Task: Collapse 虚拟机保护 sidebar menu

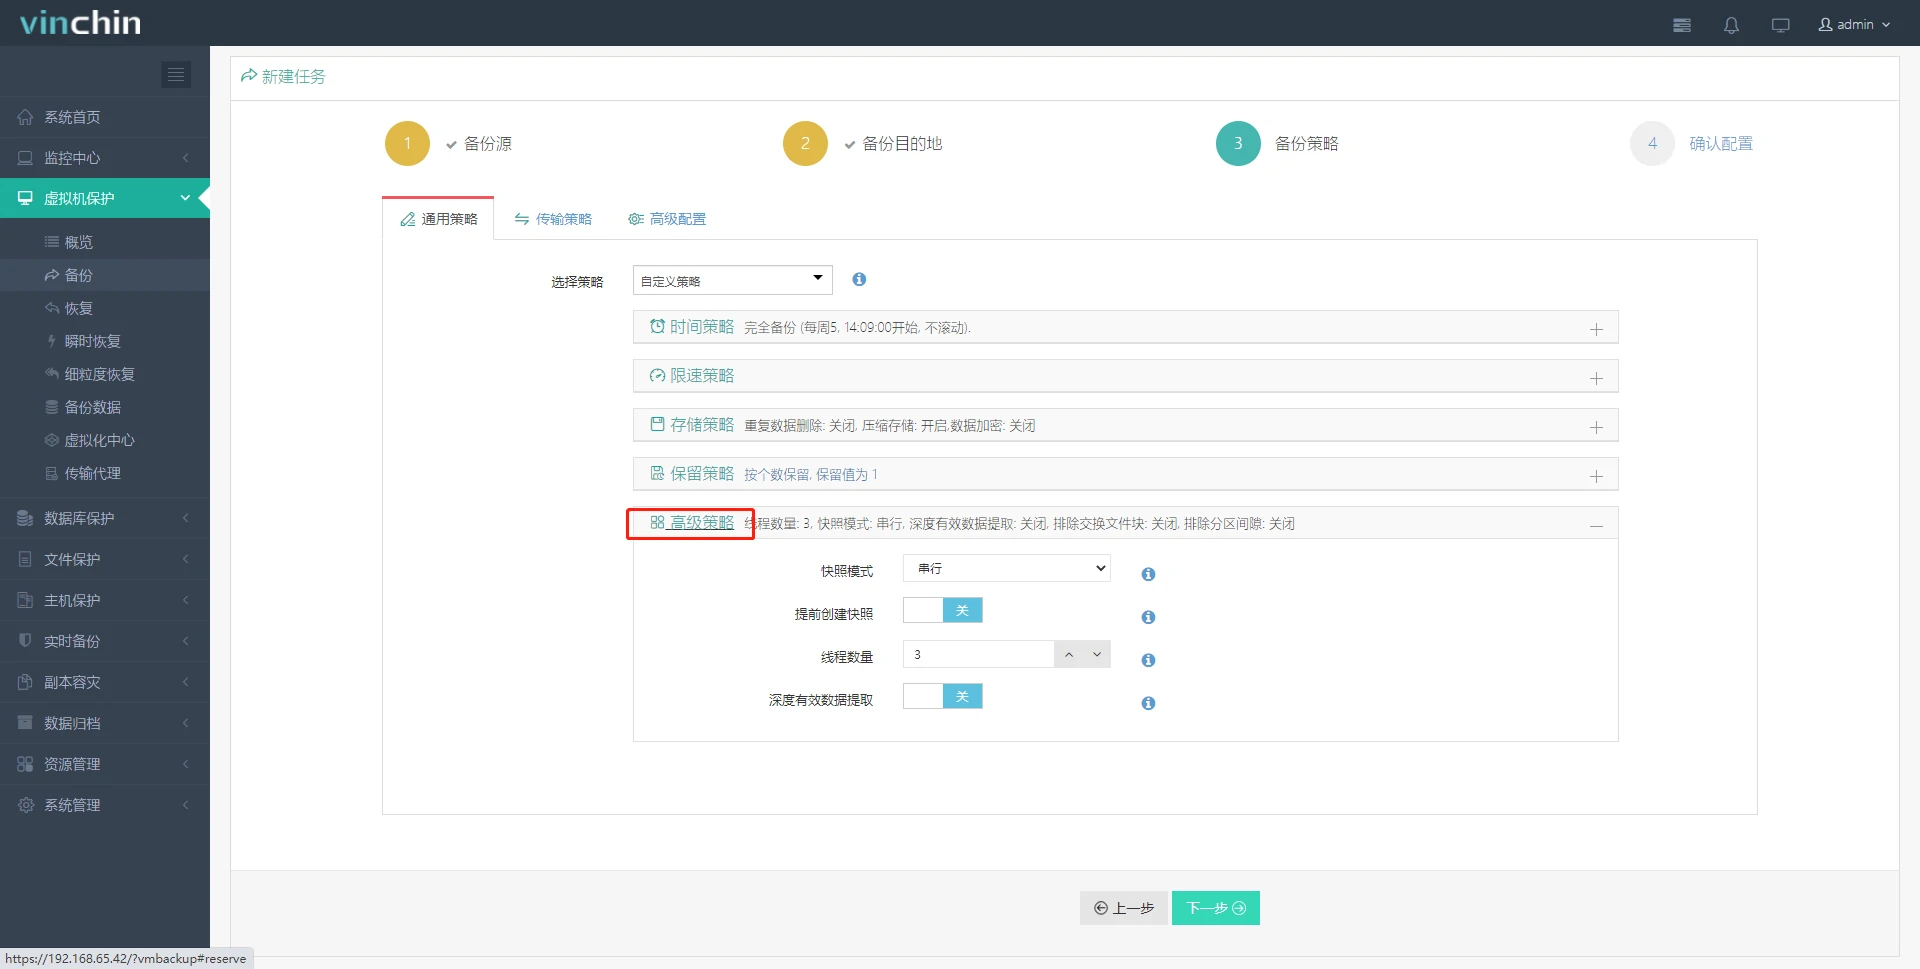Action: coord(105,199)
